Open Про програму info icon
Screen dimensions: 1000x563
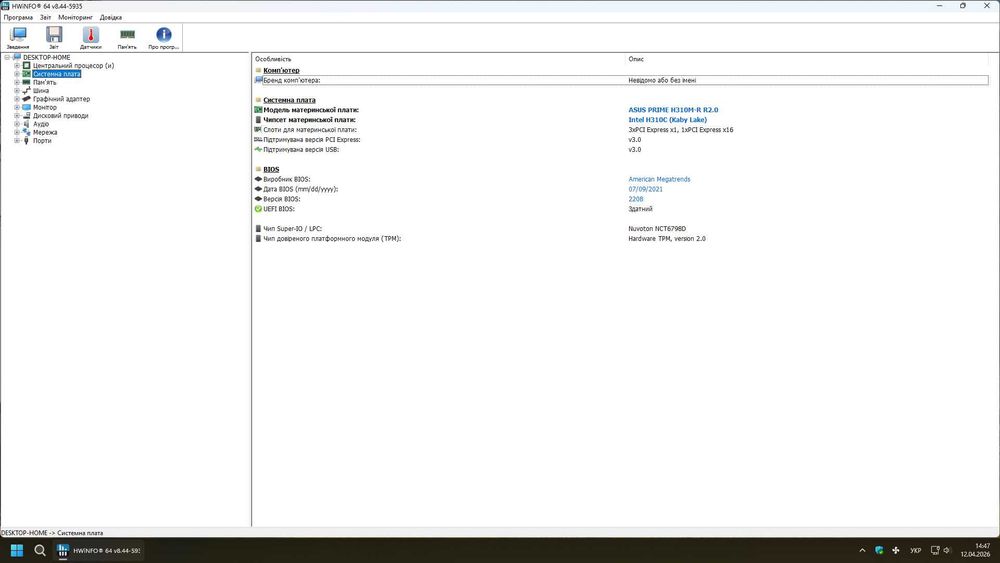[164, 38]
